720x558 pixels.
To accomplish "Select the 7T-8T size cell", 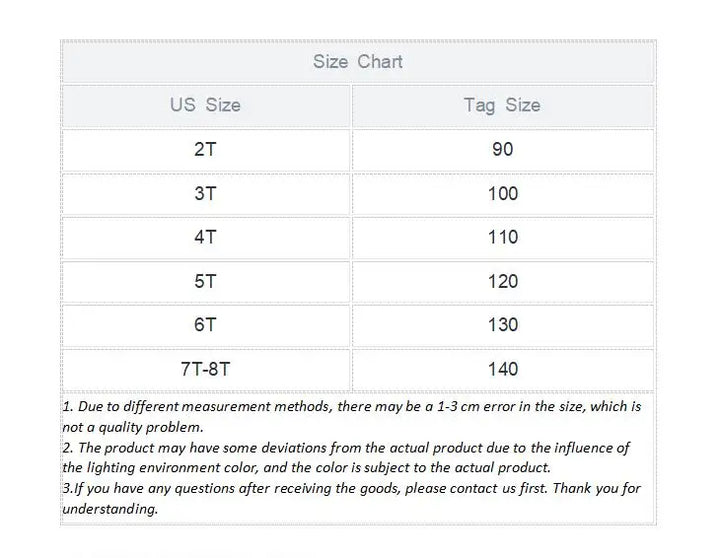I will [x=205, y=369].
